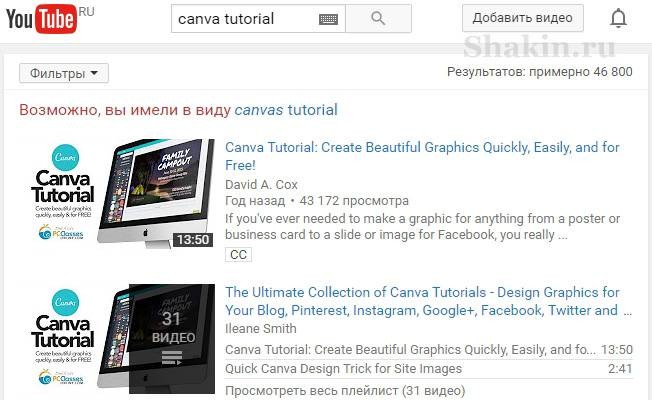This screenshot has width=652, height=400.
Task: Open 'The Ultimate Collection of Canva Tutorials' link
Action: tap(428, 301)
